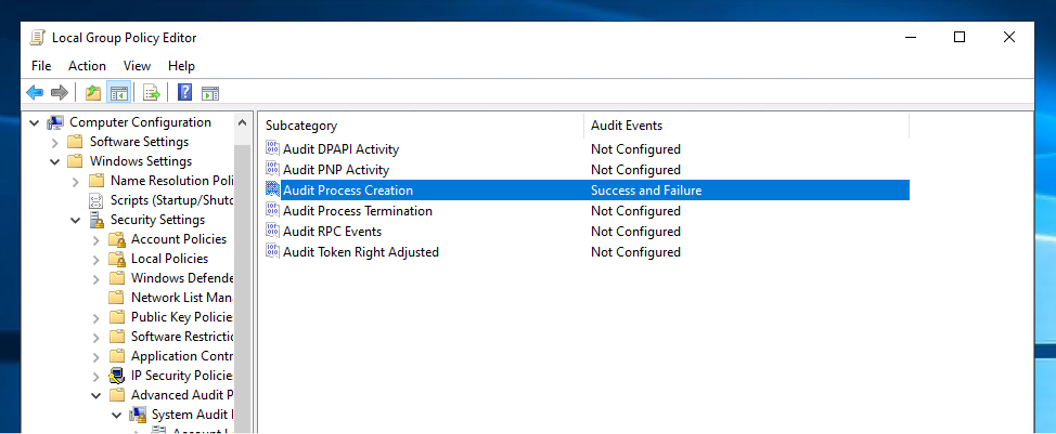
Task: Click Not Configured value for Audit DPAPI Activity
Action: 636,149
